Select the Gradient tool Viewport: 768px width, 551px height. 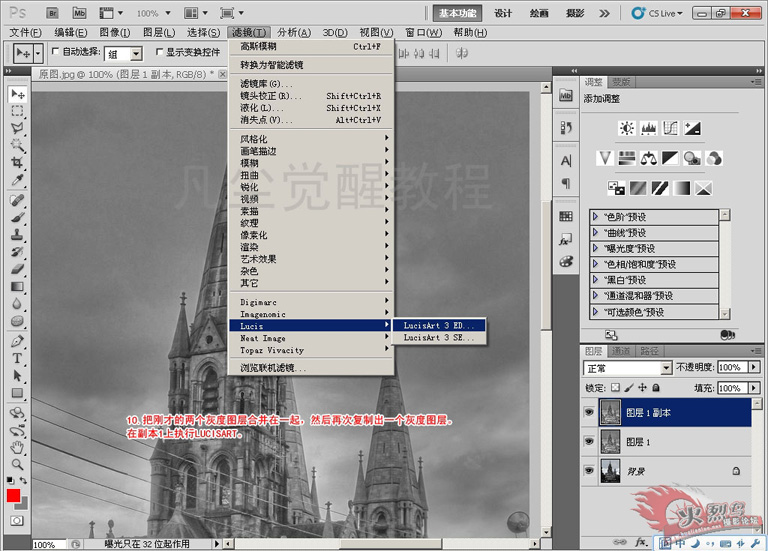18,287
